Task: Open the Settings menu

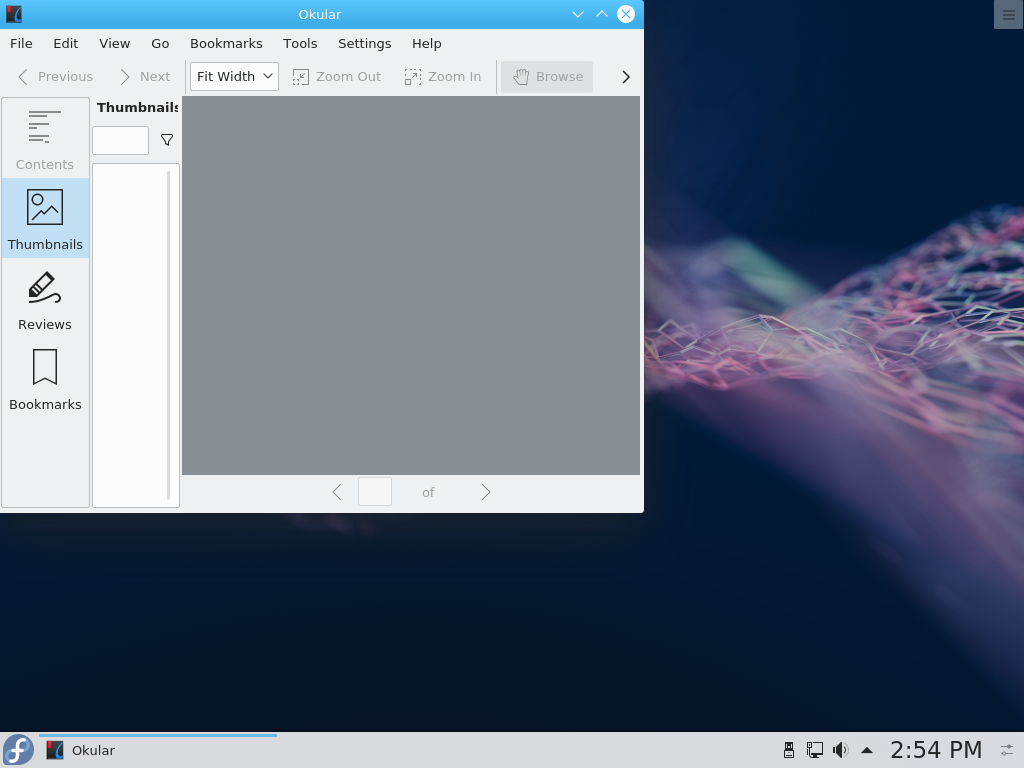Action: click(364, 44)
